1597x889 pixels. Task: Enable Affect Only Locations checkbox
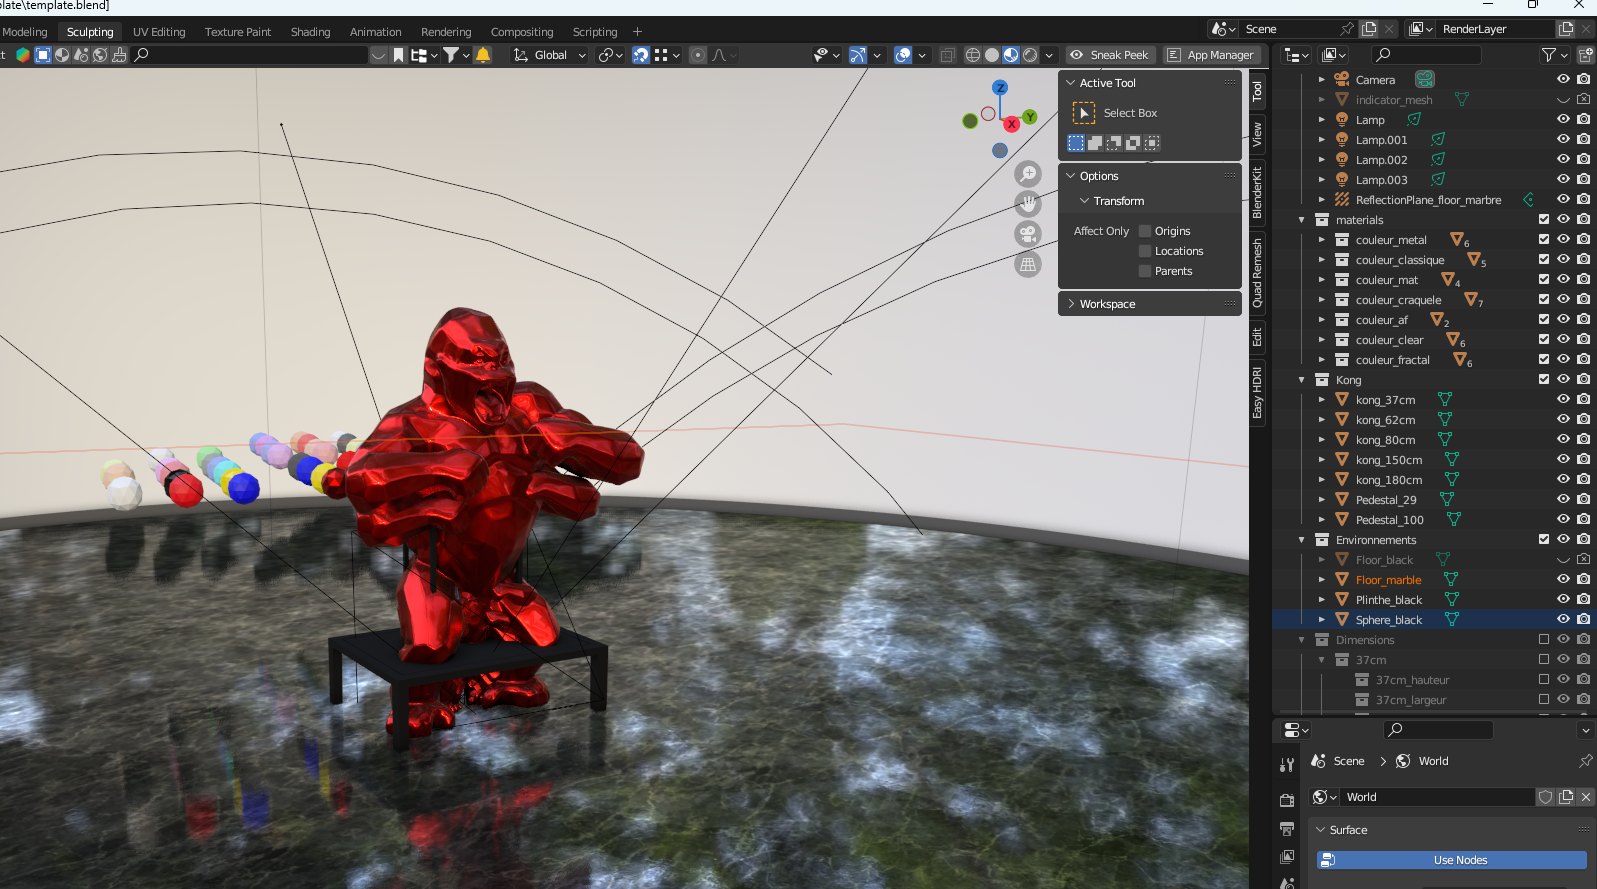click(x=1145, y=251)
